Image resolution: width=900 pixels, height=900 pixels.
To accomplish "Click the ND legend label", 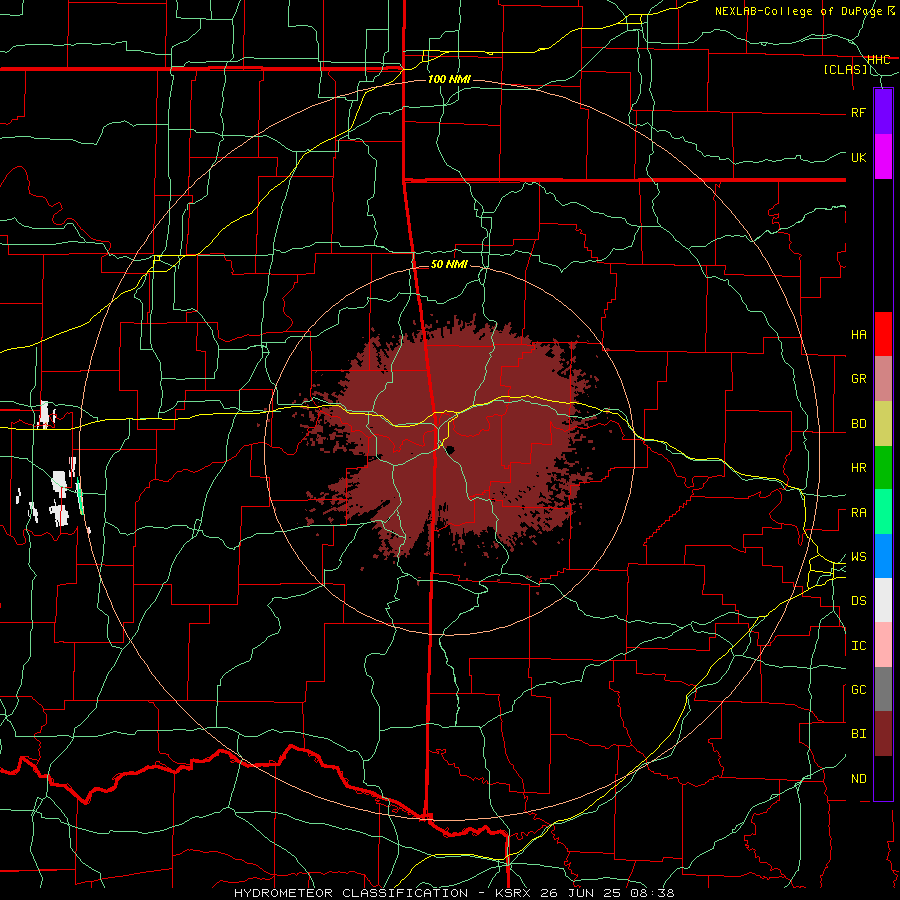I will click(x=858, y=779).
